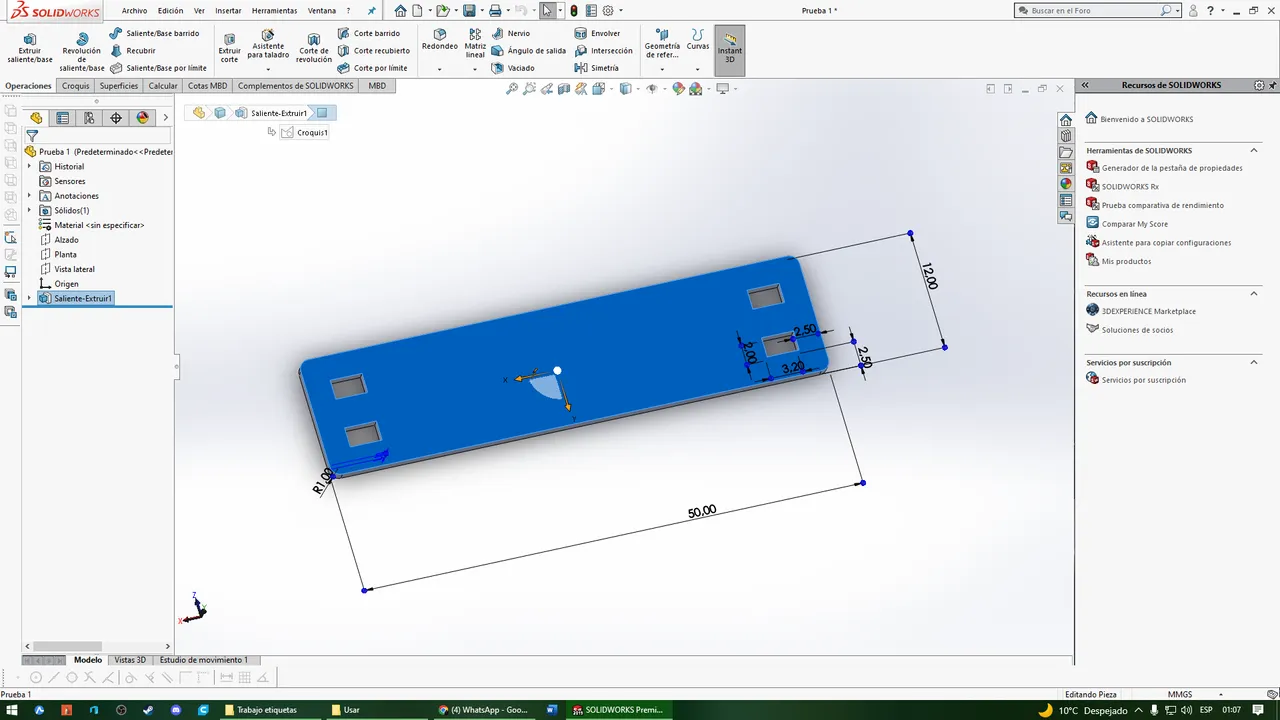
Task: Click Zoom to fit magnifier icon
Action: click(512, 89)
